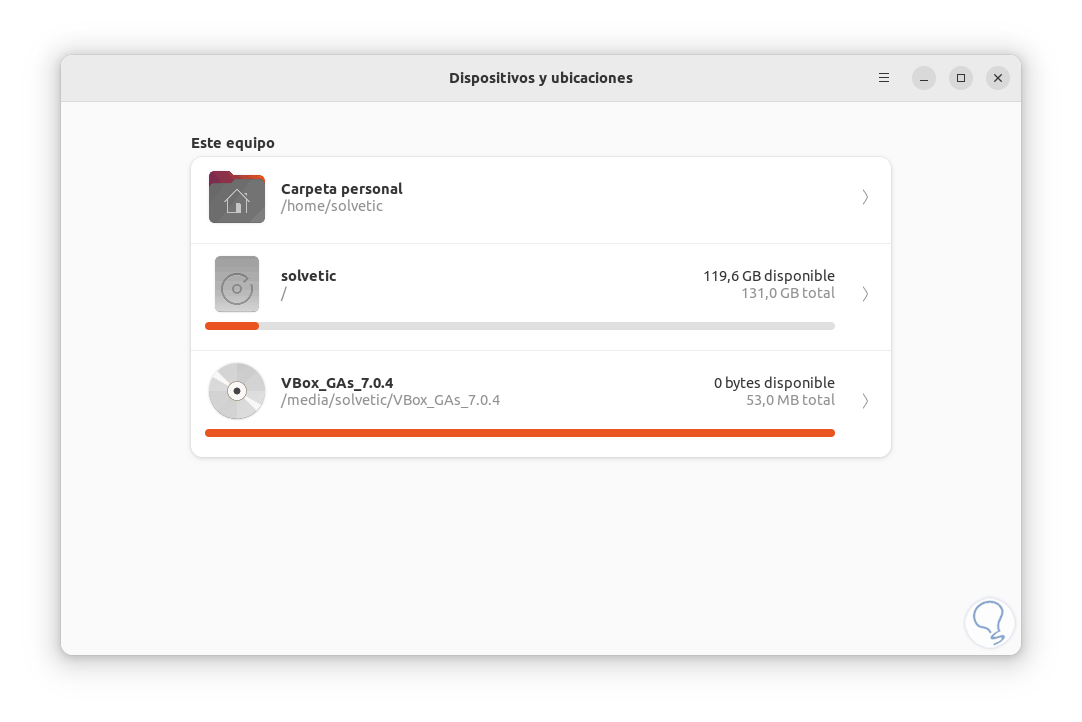Expand the solvetic disk row chevron
Screen dimensions: 1082x722
(x=865, y=294)
